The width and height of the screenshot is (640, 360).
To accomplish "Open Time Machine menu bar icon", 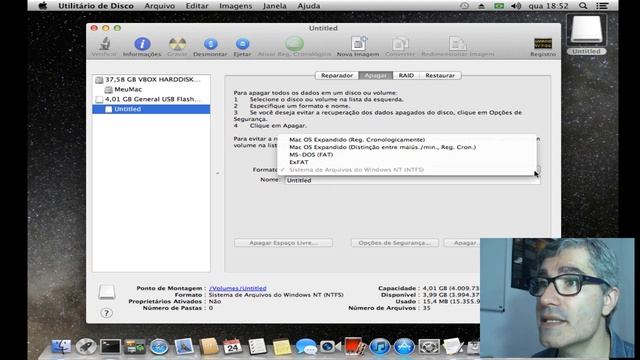I will pos(464,6).
